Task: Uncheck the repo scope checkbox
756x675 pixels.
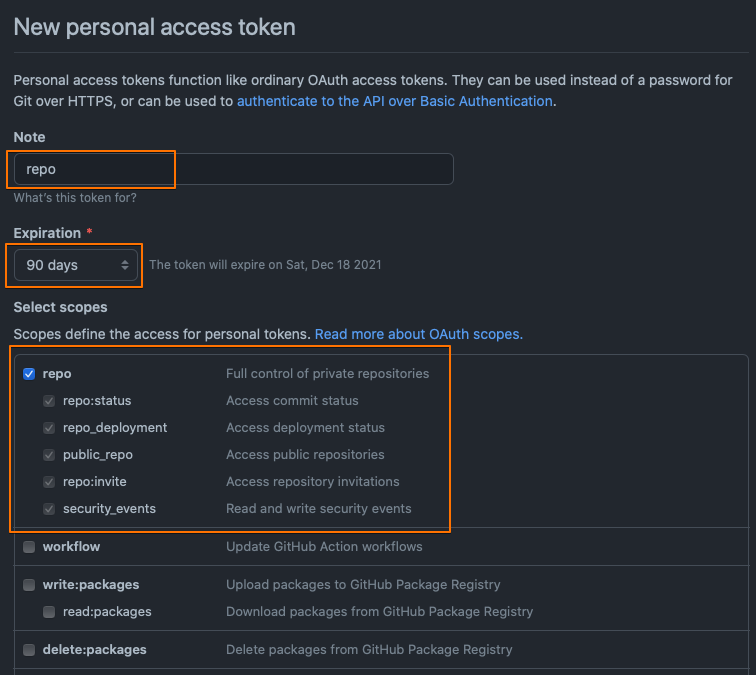Action: (x=29, y=374)
